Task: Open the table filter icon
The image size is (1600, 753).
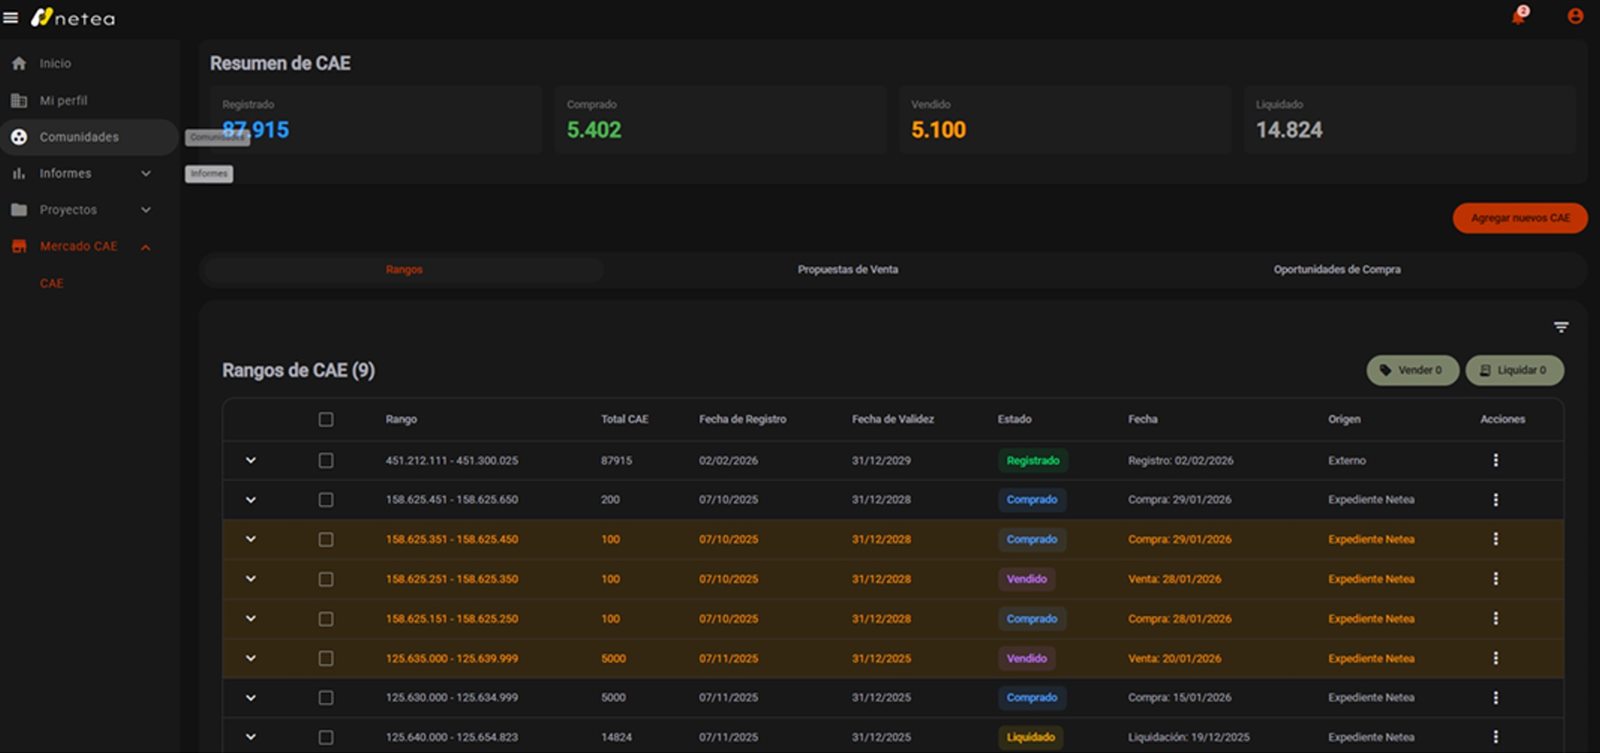Action: [1561, 327]
